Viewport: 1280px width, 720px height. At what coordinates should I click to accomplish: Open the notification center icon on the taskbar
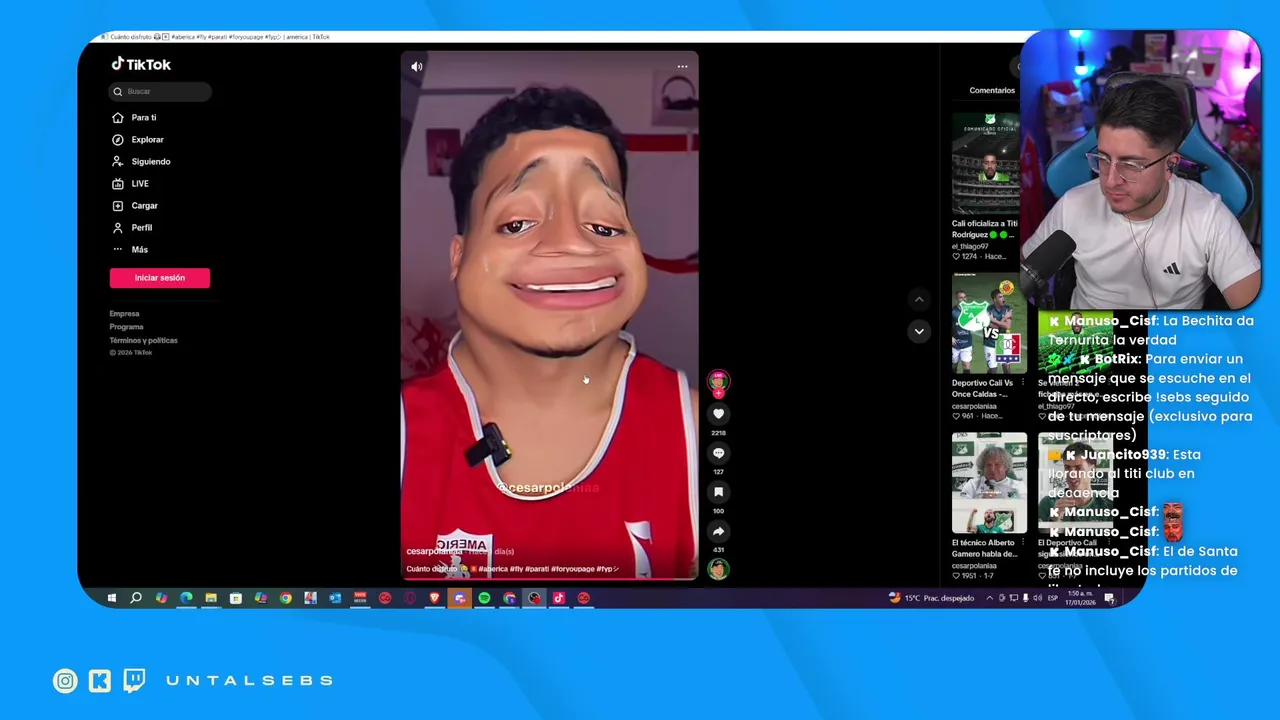1109,598
